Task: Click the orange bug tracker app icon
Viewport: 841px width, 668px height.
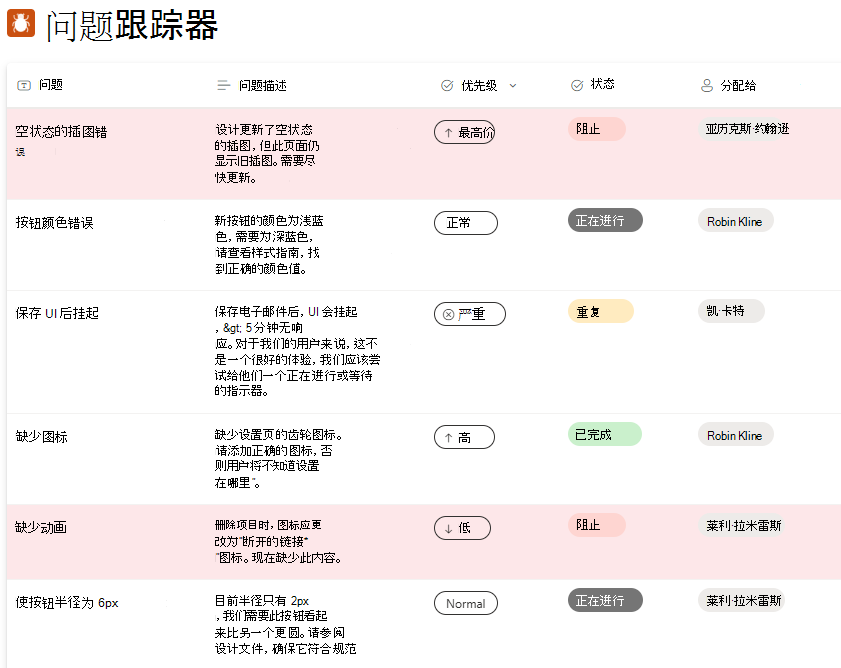Action: point(21,23)
